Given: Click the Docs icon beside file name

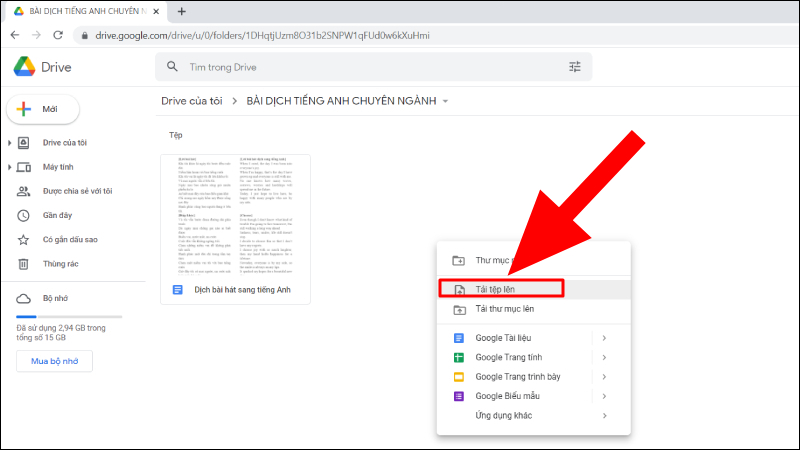Looking at the screenshot, I should pyautogui.click(x=178, y=290).
